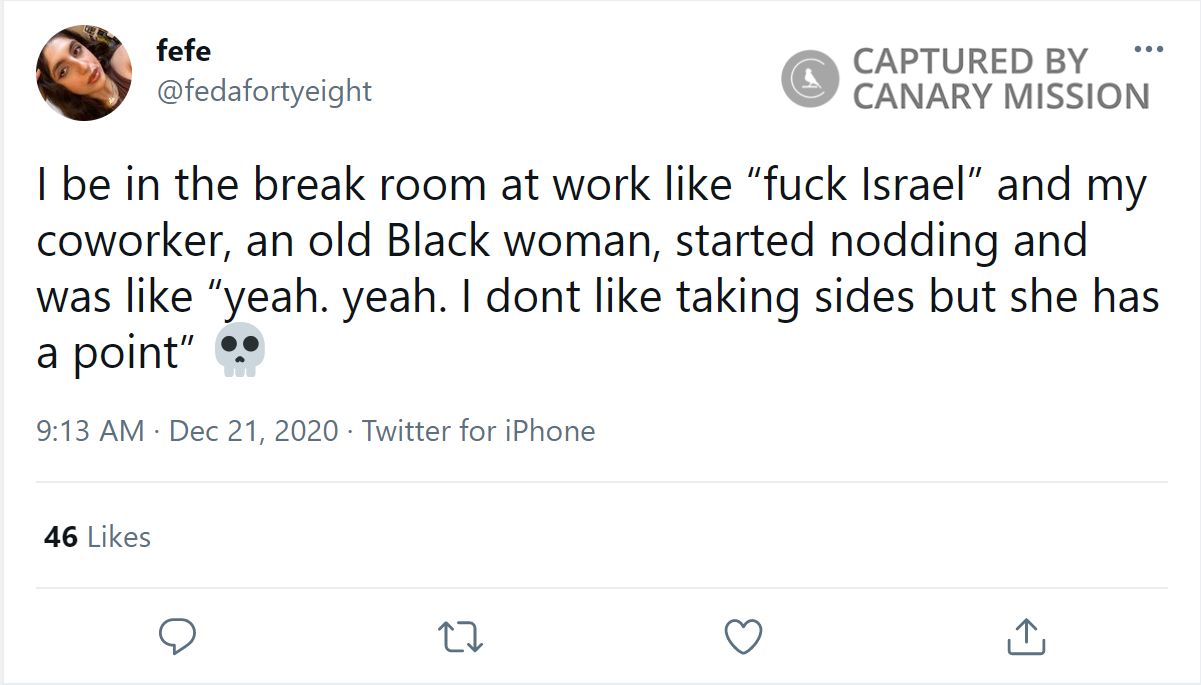This screenshot has height=685, width=1201.
Task: Click the 9:13 AM timestamp
Action: (x=90, y=431)
